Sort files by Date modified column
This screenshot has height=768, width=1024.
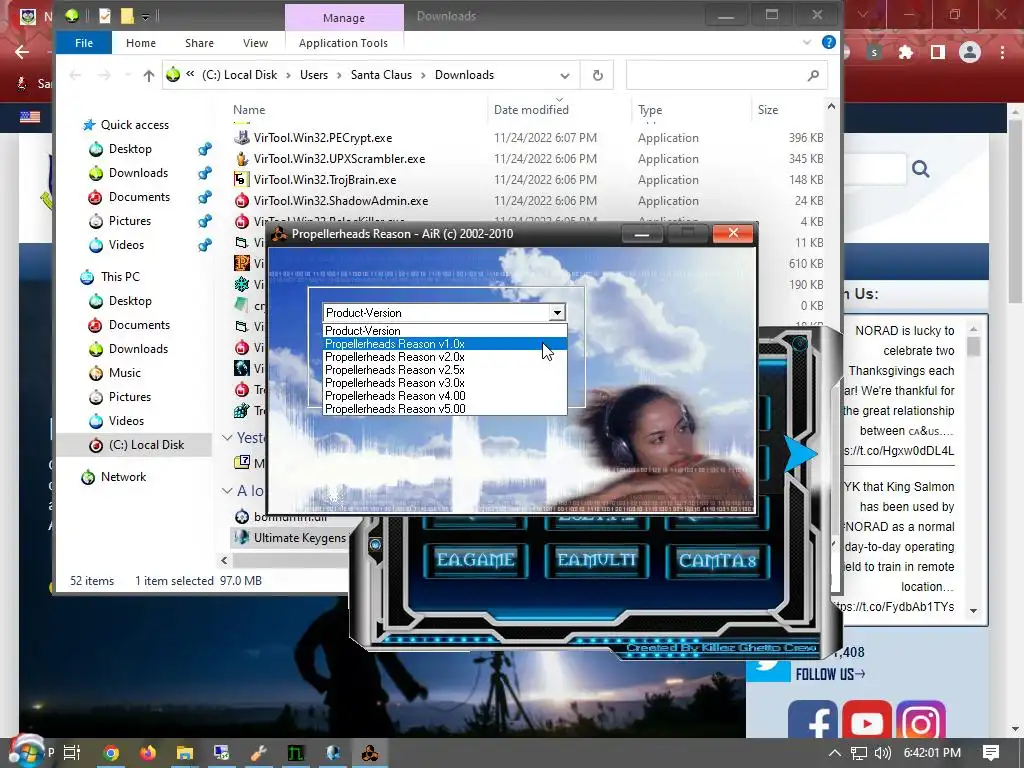(531, 110)
